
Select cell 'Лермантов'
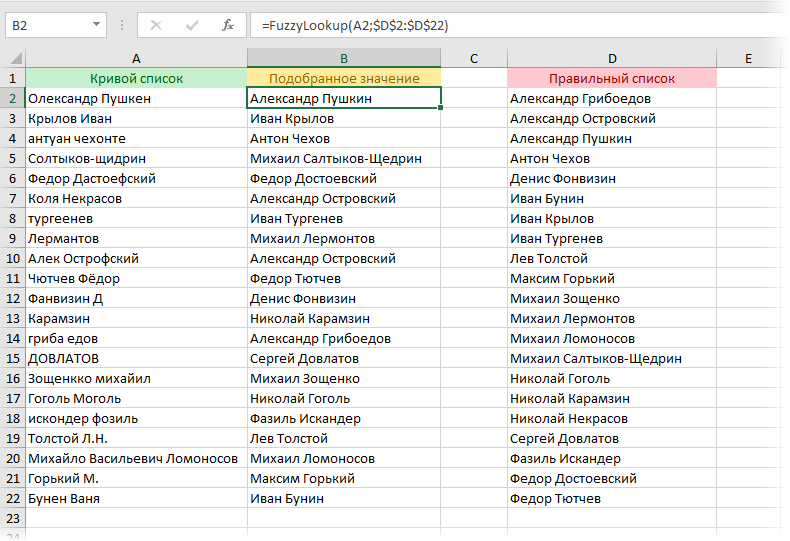pyautogui.click(x=136, y=238)
